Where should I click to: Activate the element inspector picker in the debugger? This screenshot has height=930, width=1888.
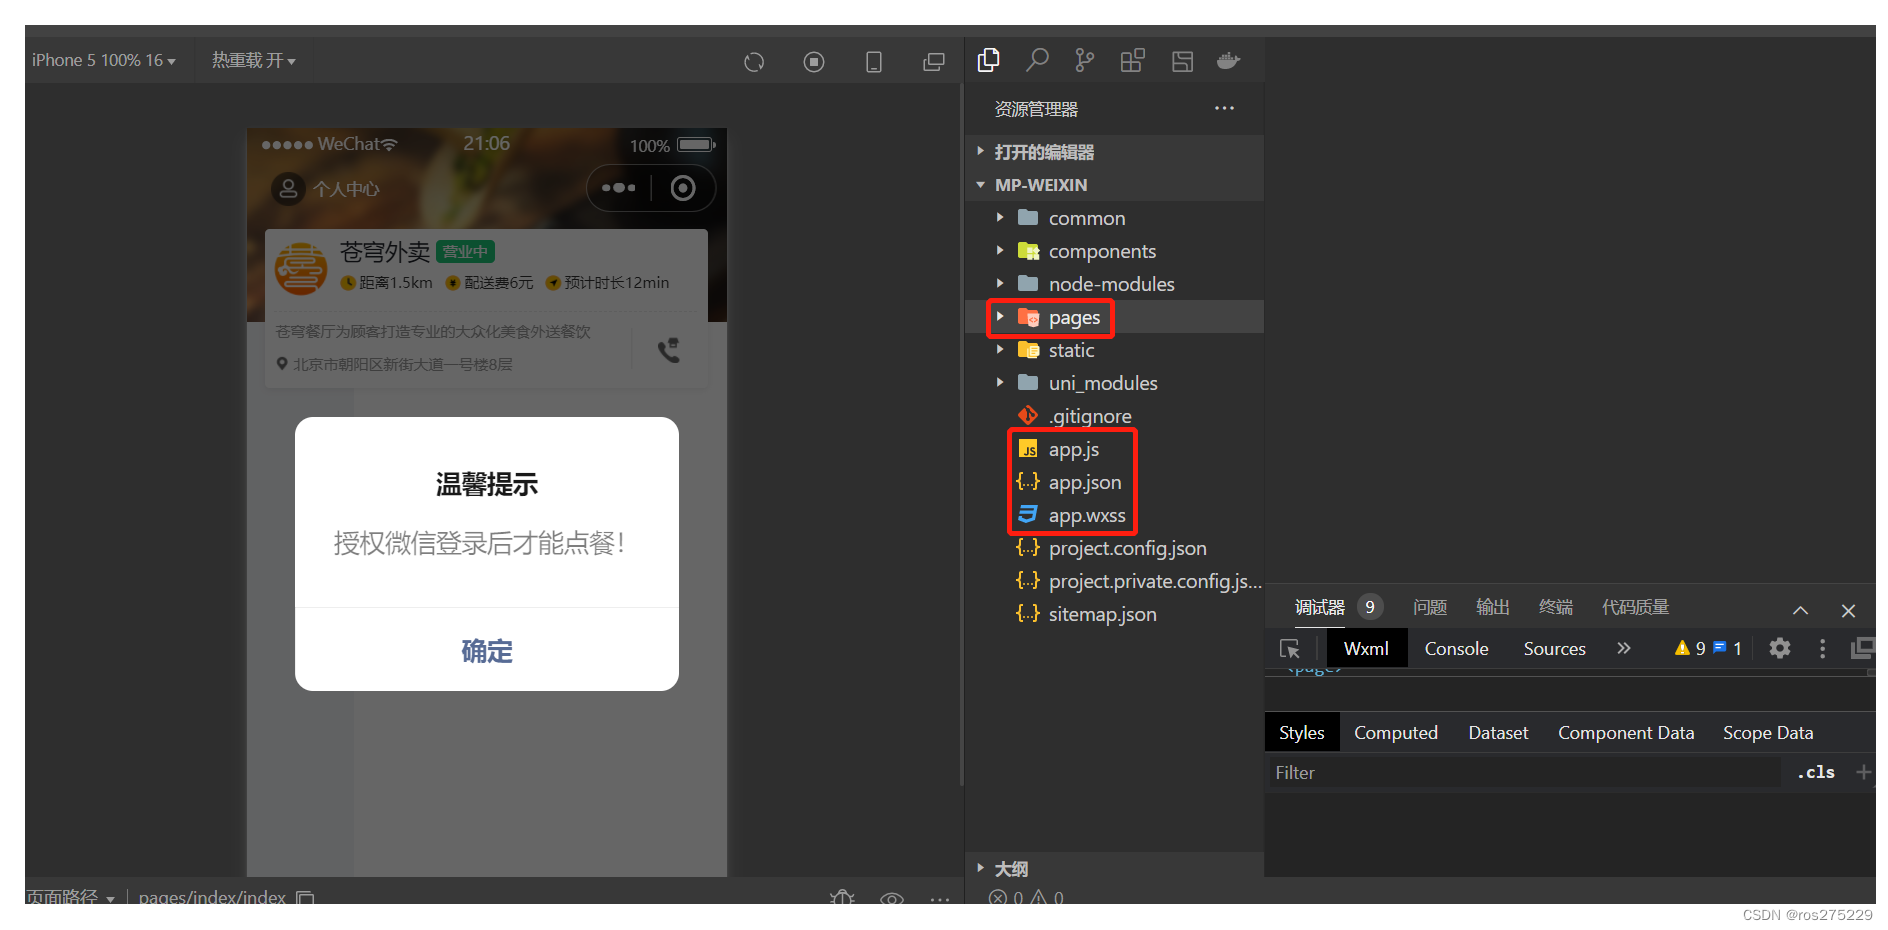pyautogui.click(x=1291, y=648)
